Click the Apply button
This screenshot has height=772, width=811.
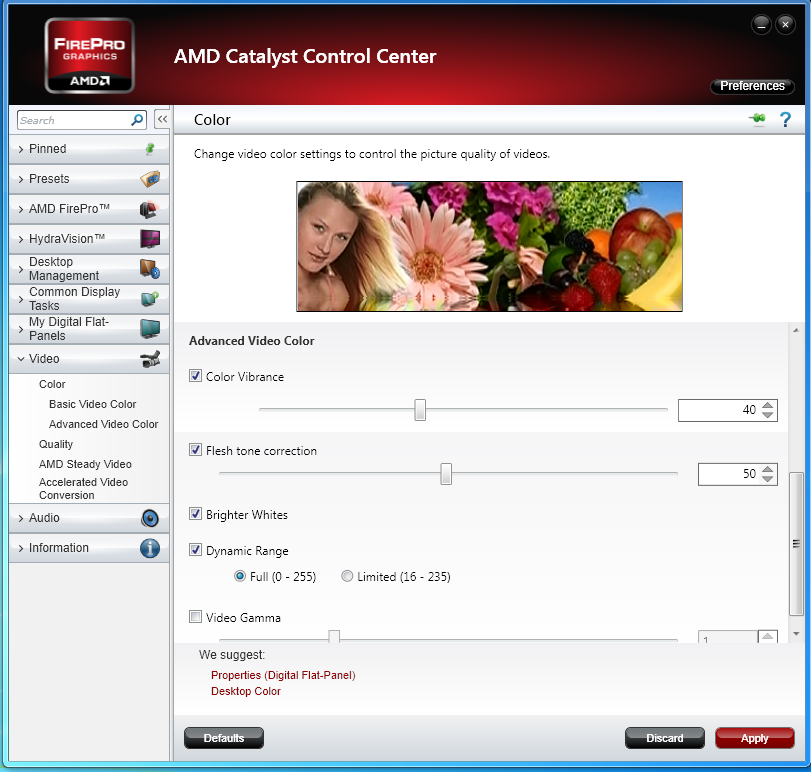pyautogui.click(x=755, y=738)
